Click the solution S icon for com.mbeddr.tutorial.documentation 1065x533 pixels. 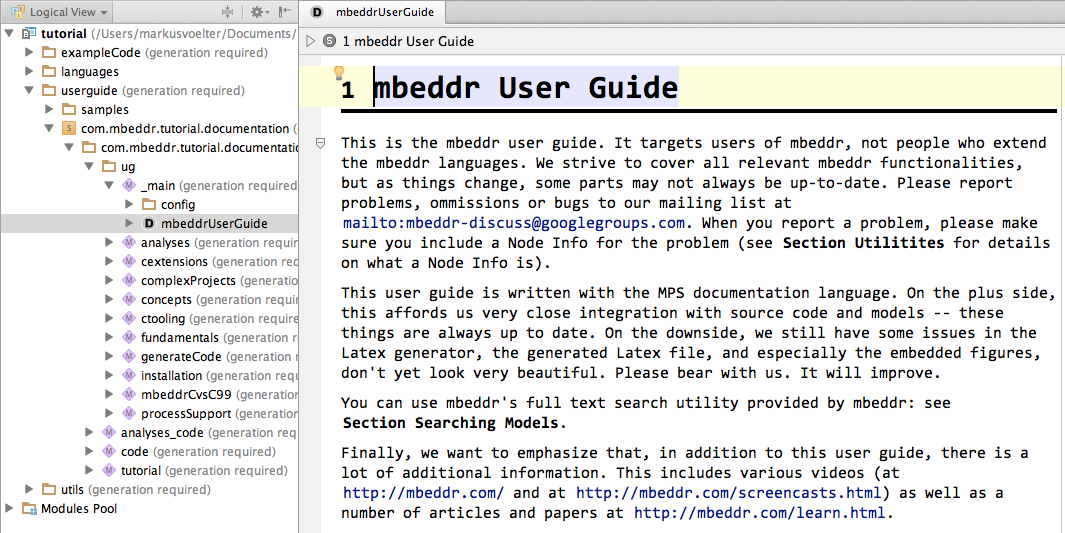tap(69, 128)
